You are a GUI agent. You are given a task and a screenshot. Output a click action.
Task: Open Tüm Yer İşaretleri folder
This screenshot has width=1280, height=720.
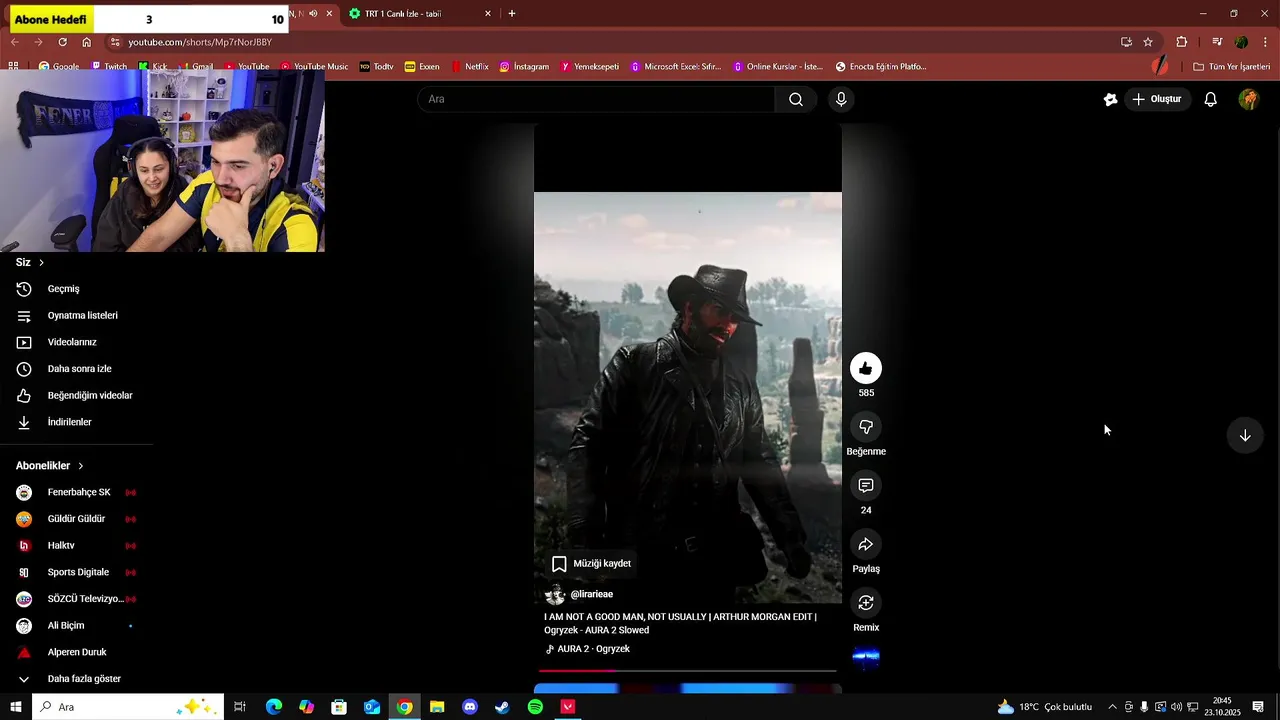click(x=1231, y=67)
